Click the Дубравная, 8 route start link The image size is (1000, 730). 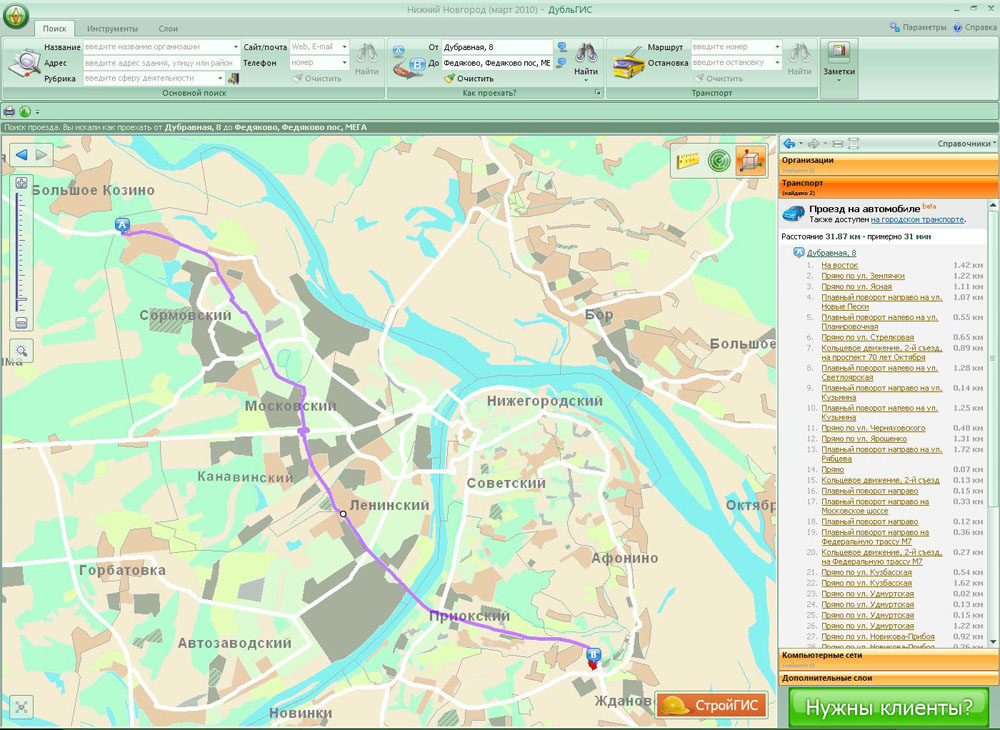tap(831, 253)
